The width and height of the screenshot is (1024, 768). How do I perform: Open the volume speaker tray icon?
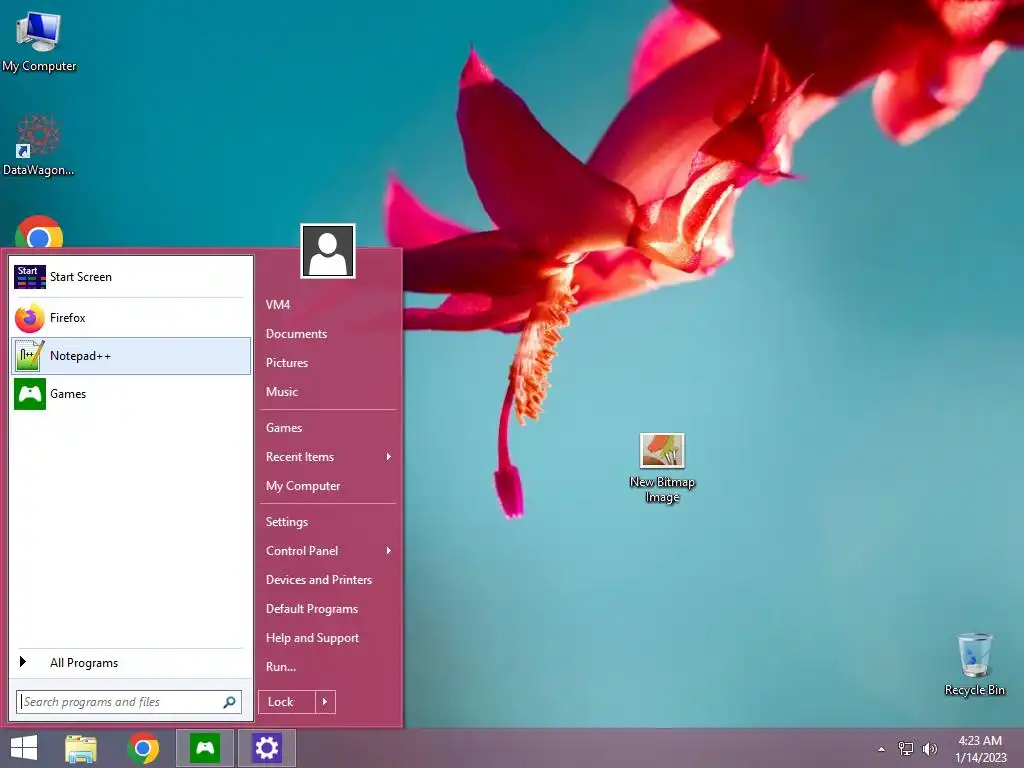(930, 749)
